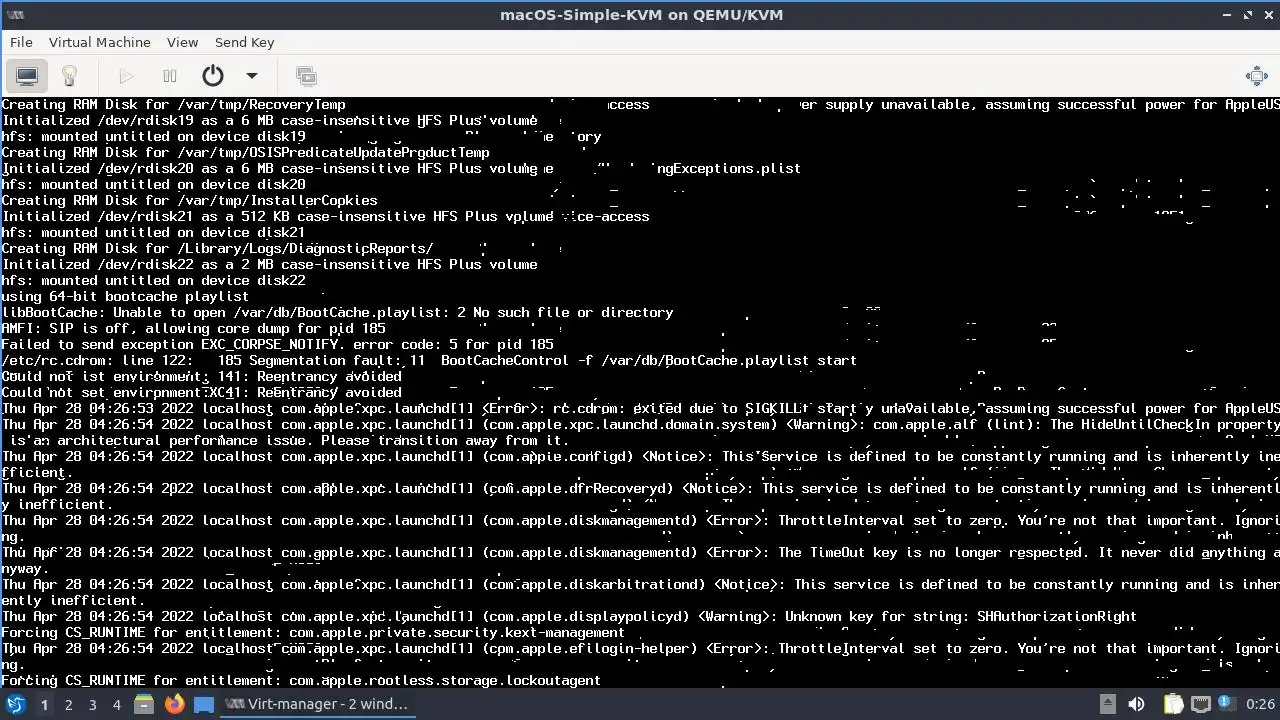
Task: Click the 'Failed to send exception EXC_CORPSE_NOTIFY' line
Action: coord(277,344)
